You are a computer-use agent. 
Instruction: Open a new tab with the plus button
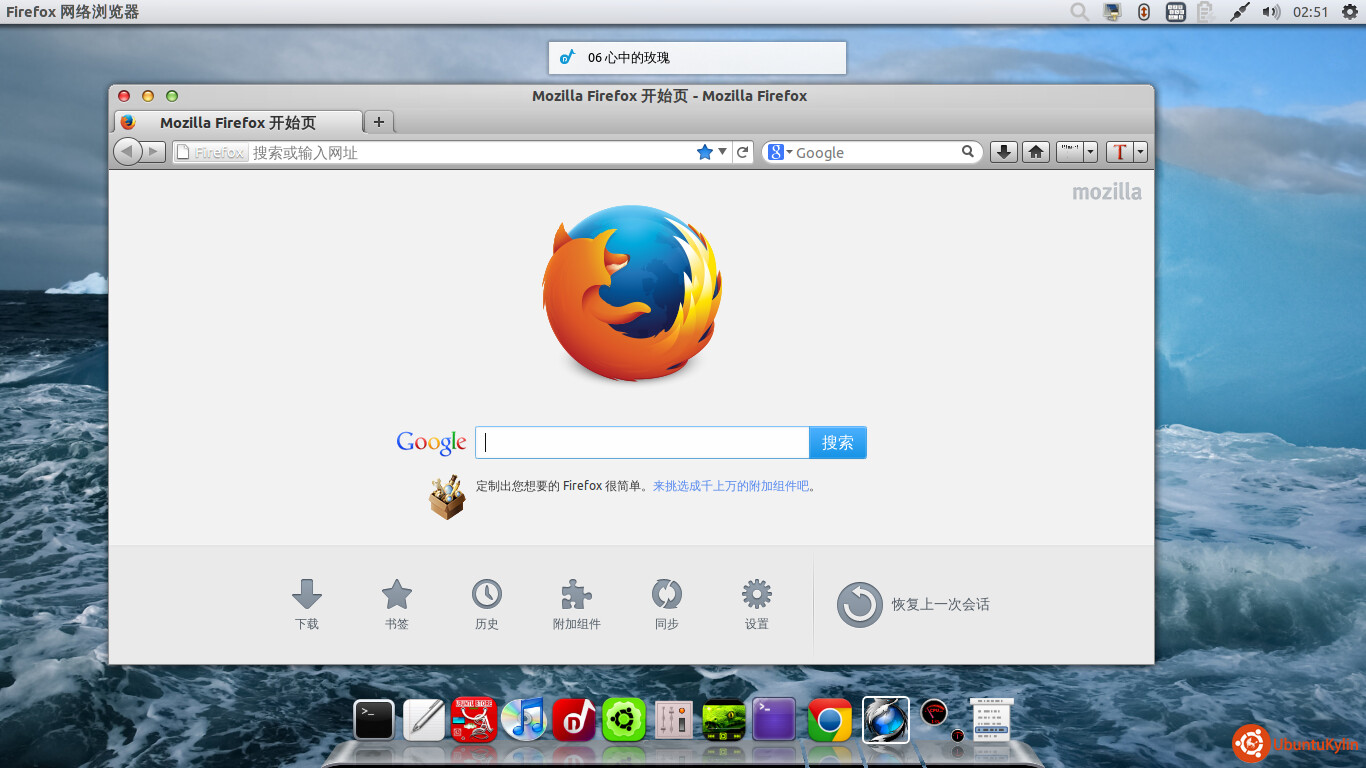[x=379, y=122]
